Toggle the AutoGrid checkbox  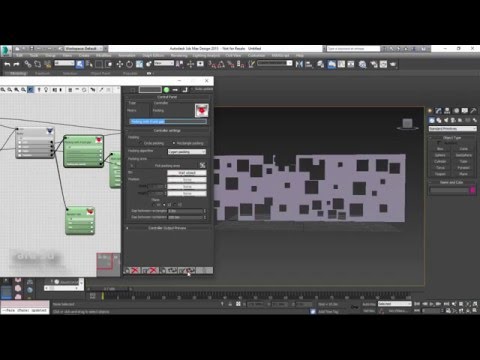[x=439, y=143]
